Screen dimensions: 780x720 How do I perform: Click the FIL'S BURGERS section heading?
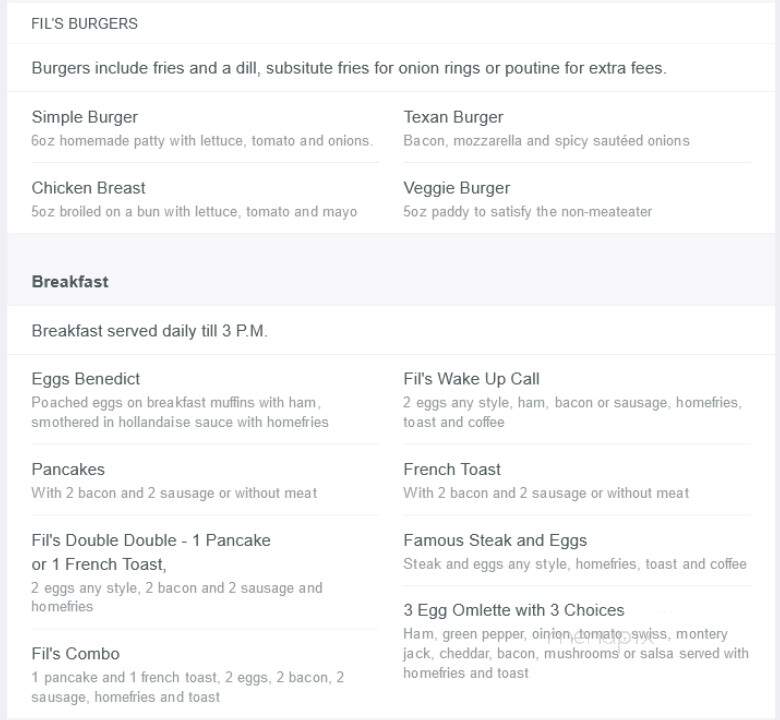85,23
